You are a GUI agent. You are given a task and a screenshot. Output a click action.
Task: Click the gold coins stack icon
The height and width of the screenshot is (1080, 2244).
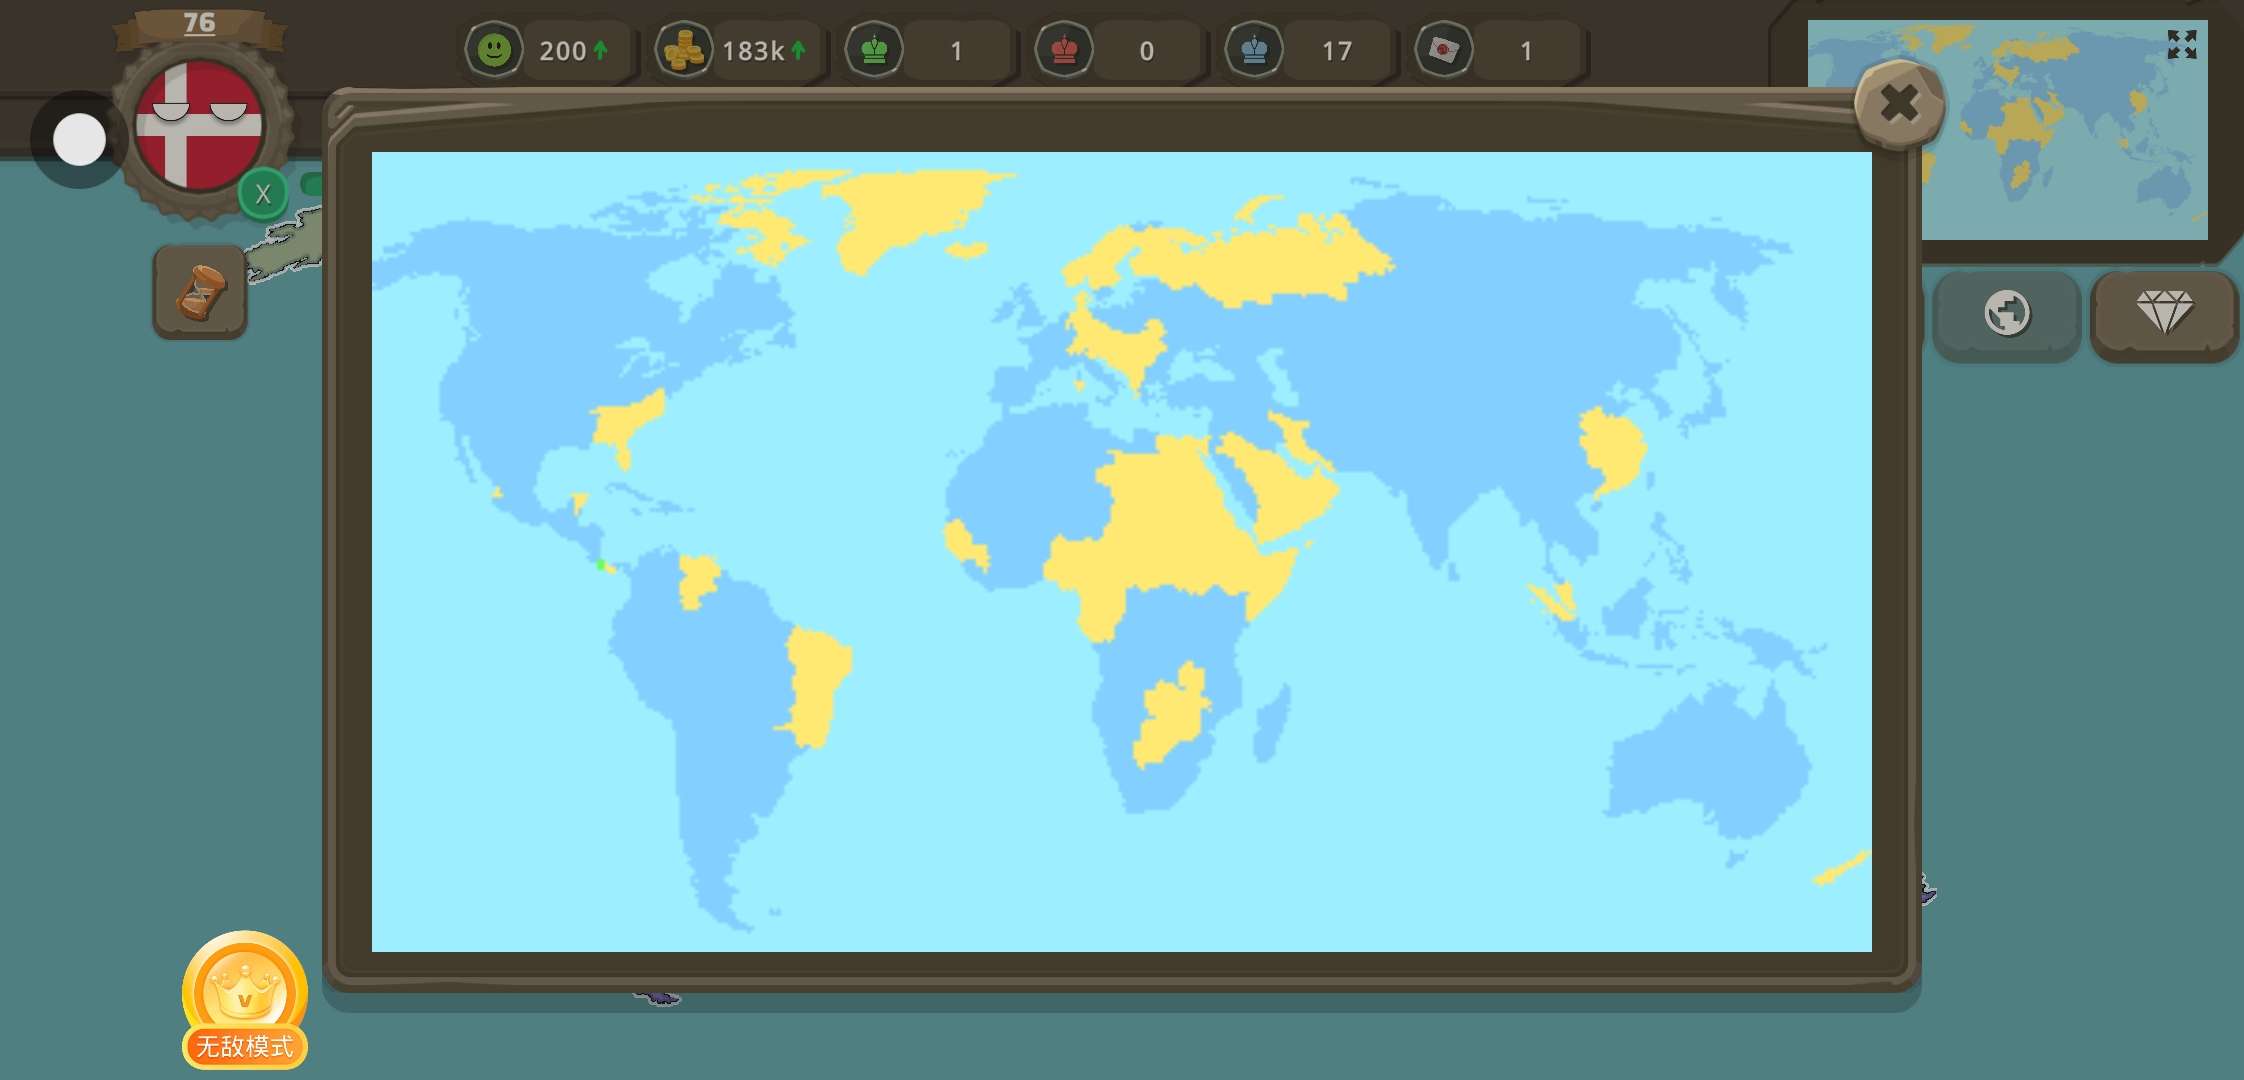pos(684,50)
